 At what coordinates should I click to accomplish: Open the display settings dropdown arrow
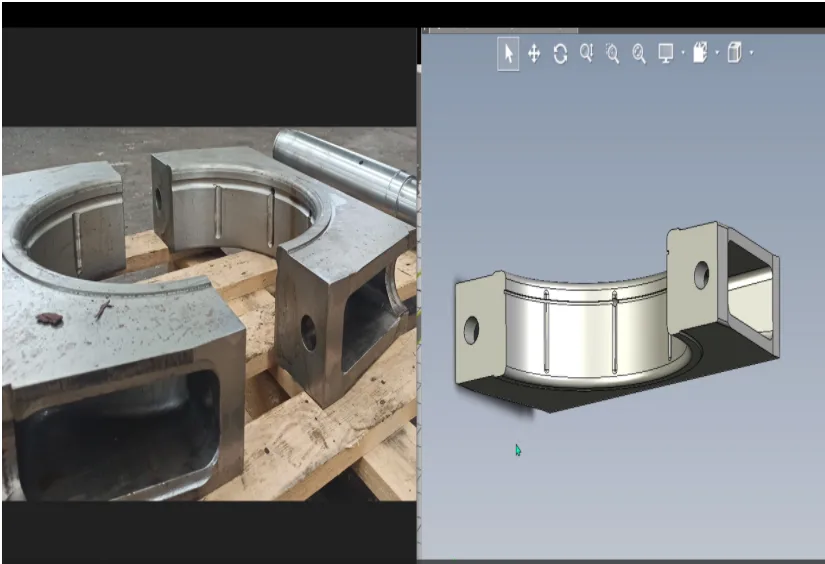pos(683,53)
